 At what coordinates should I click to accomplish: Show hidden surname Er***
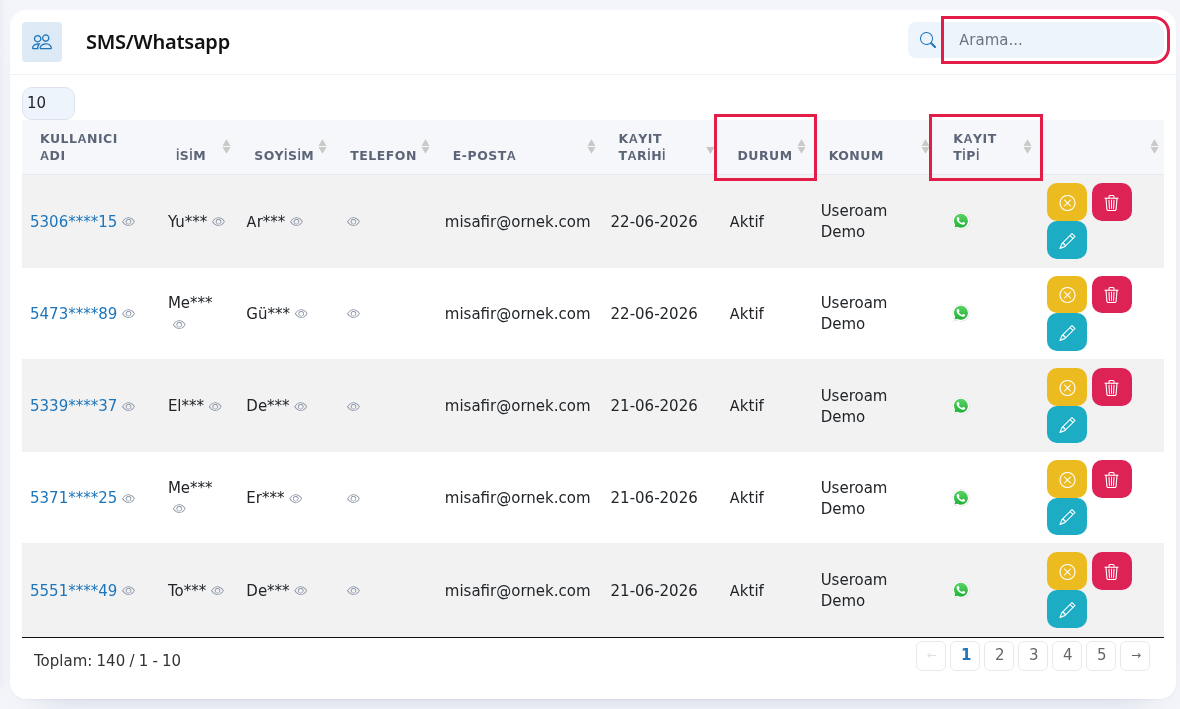[296, 498]
